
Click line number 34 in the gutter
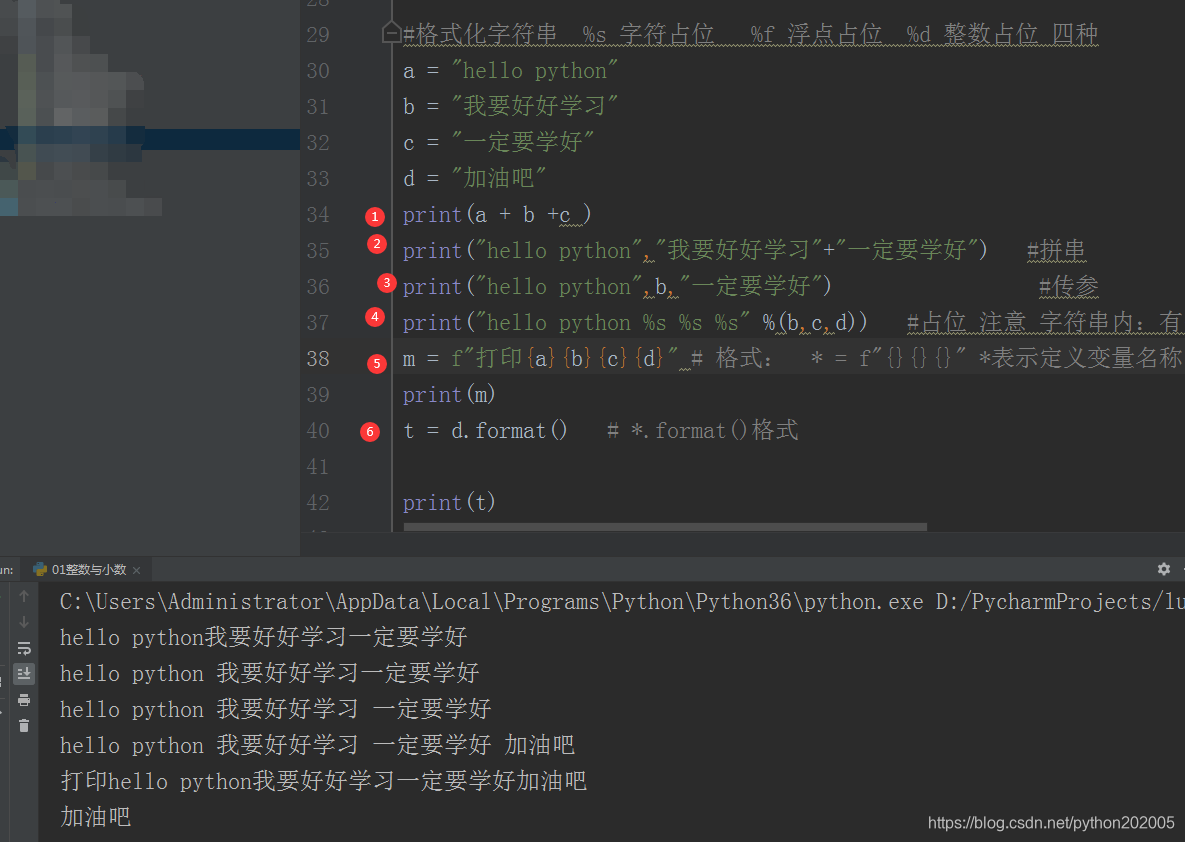pos(318,215)
